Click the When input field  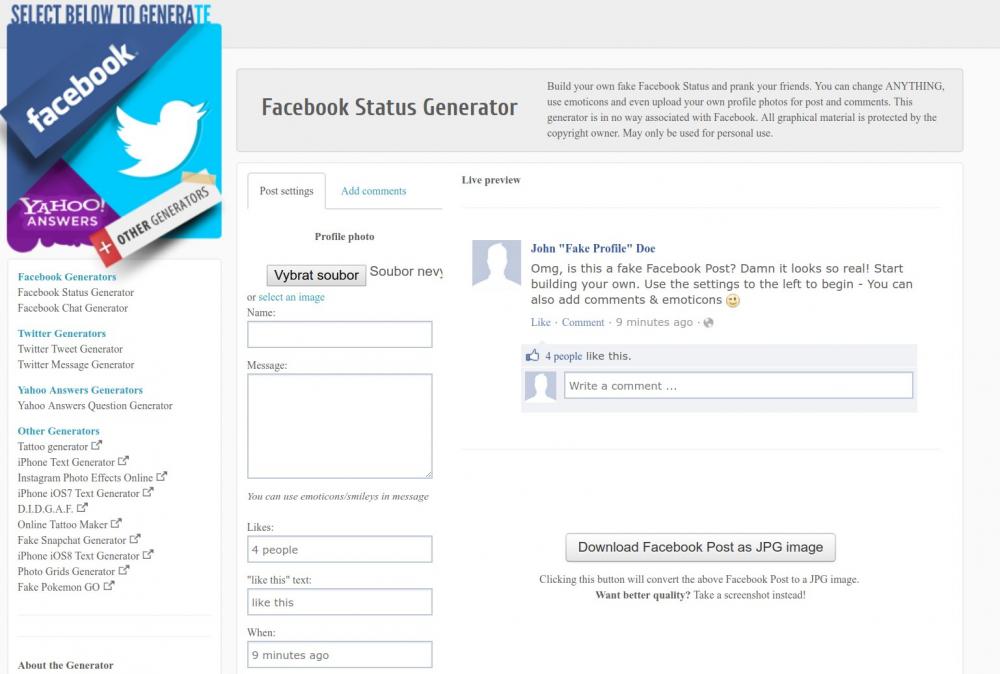tap(339, 655)
